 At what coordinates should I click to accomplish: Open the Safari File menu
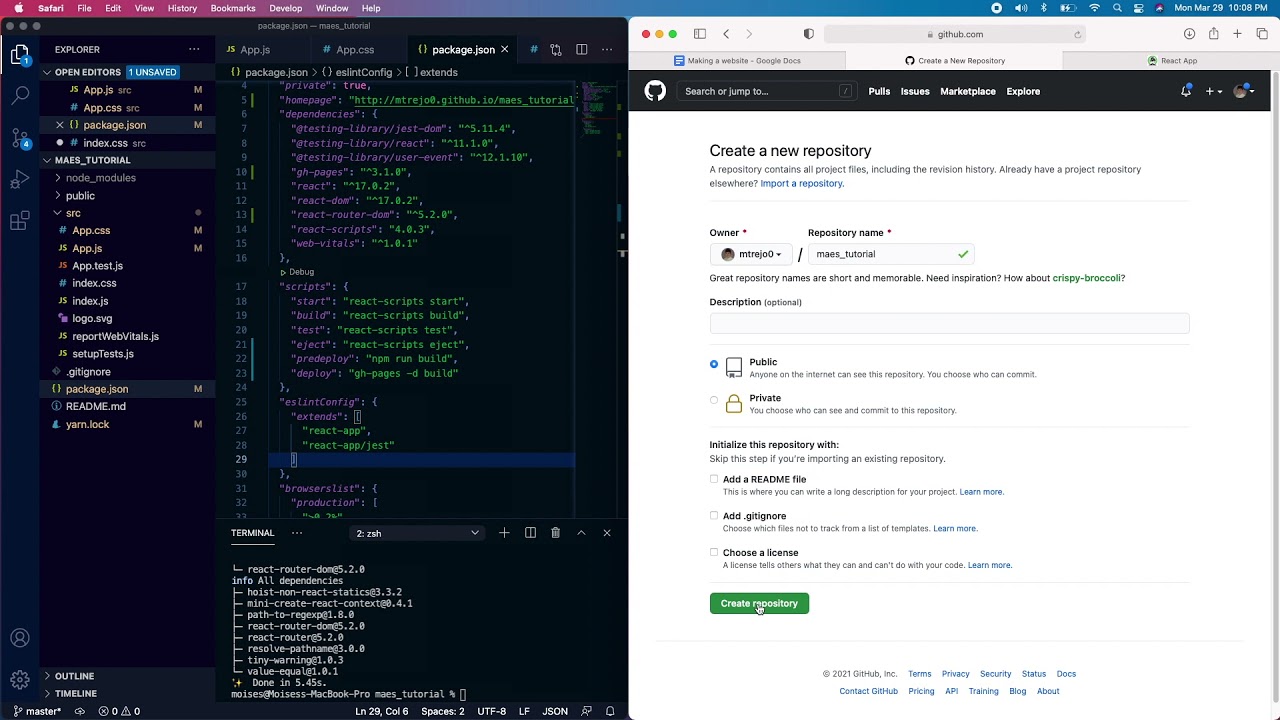85,8
